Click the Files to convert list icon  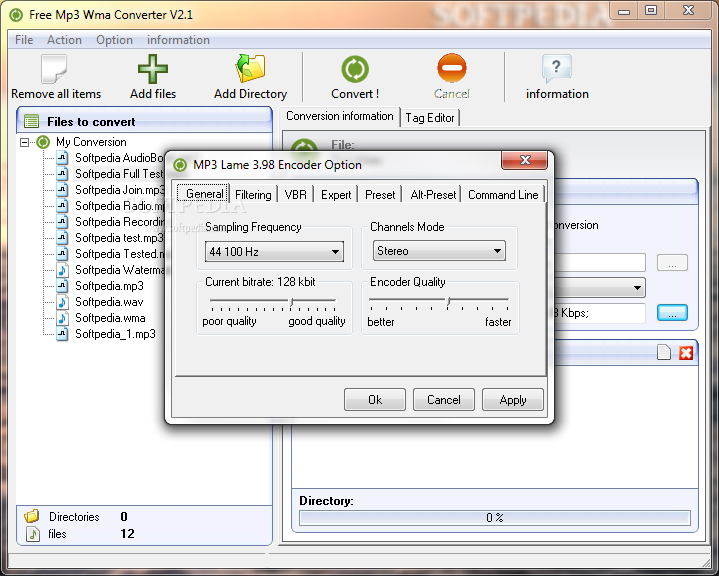[x=31, y=122]
